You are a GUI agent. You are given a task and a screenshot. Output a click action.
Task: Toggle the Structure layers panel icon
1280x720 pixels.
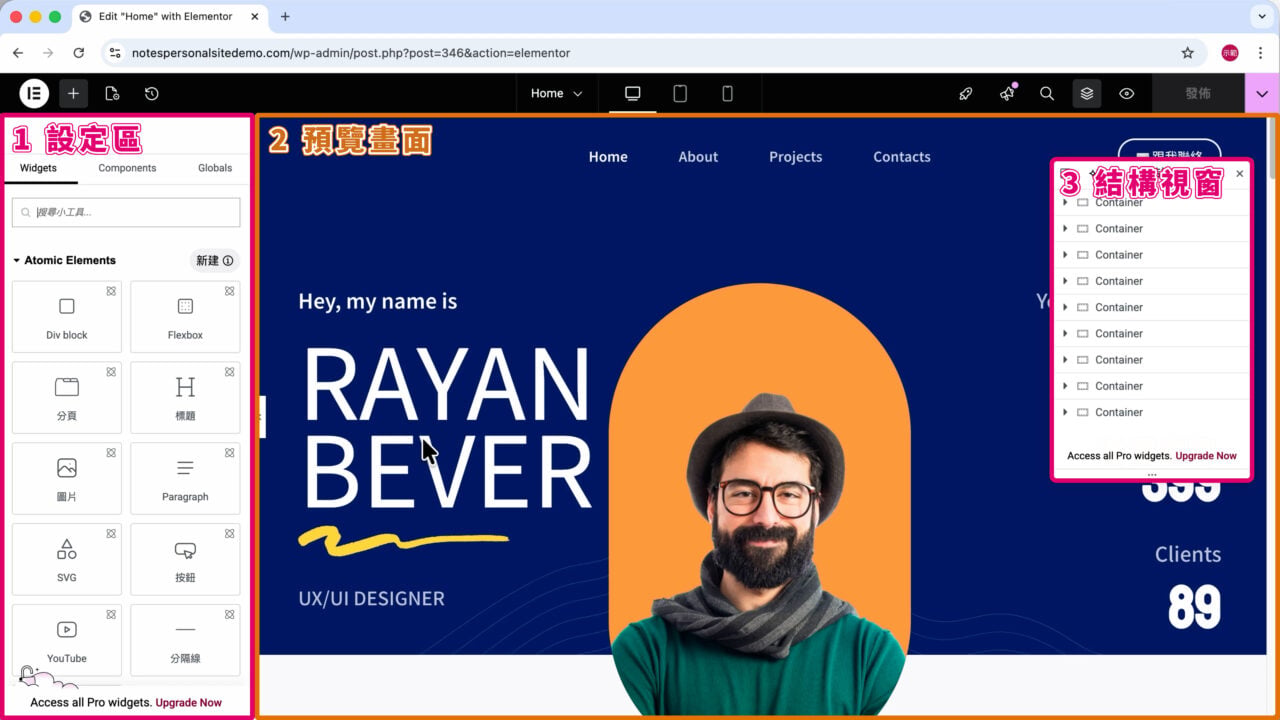click(1087, 93)
